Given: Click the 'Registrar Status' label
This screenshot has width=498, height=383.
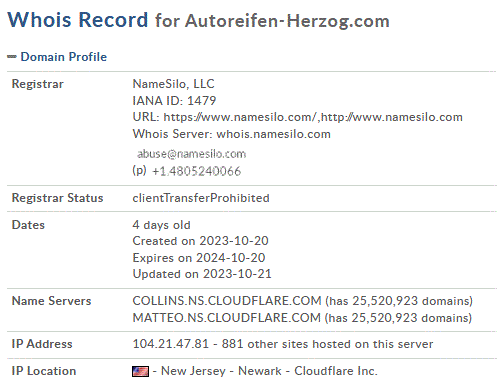Looking at the screenshot, I should click(x=57, y=198).
